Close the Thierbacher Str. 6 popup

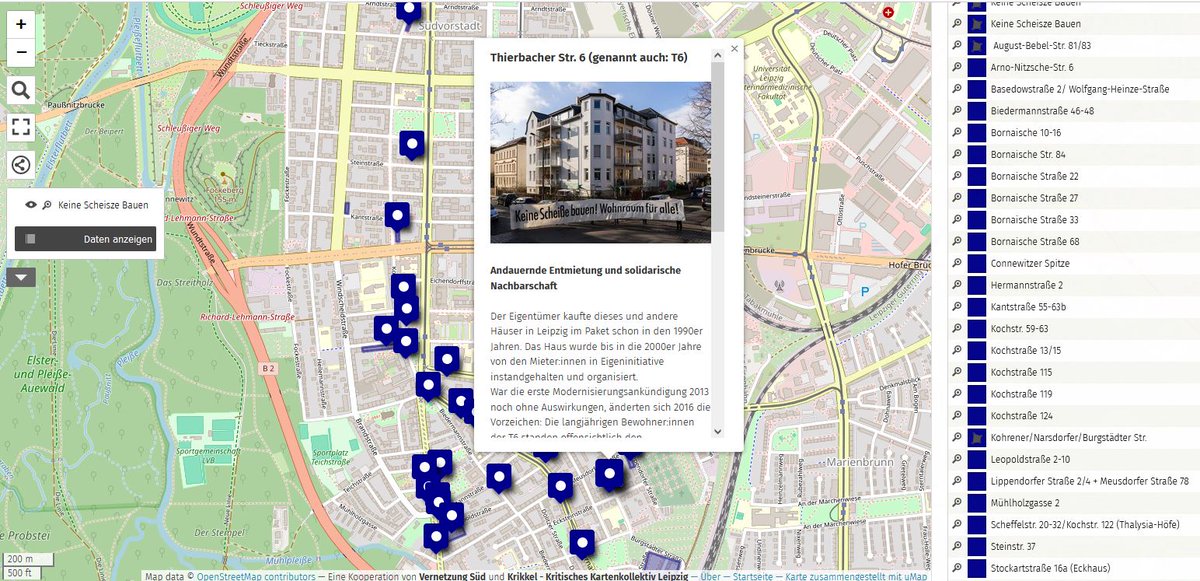click(x=733, y=48)
